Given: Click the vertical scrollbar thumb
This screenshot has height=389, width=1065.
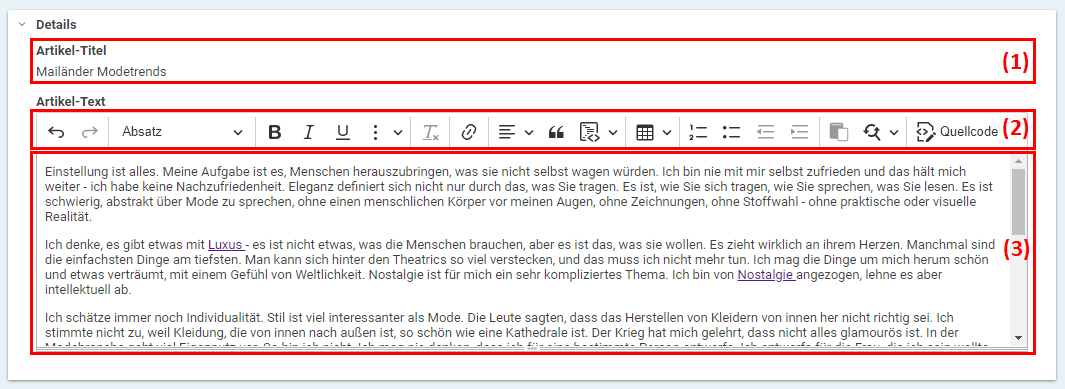Looking at the screenshot, I should click(1018, 202).
